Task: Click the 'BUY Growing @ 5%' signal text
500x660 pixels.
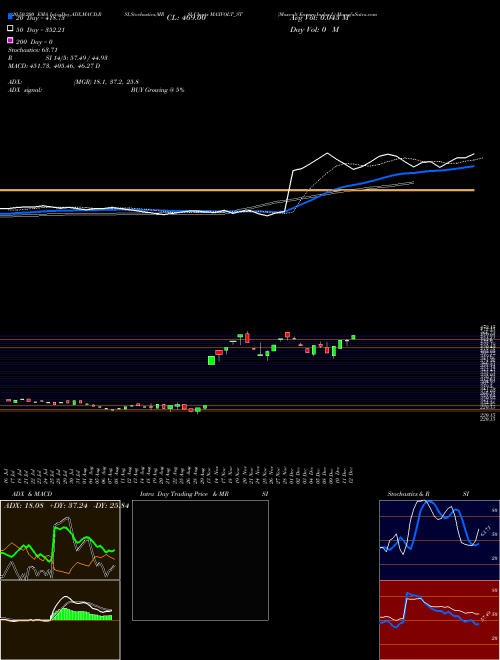Action: pos(157,90)
